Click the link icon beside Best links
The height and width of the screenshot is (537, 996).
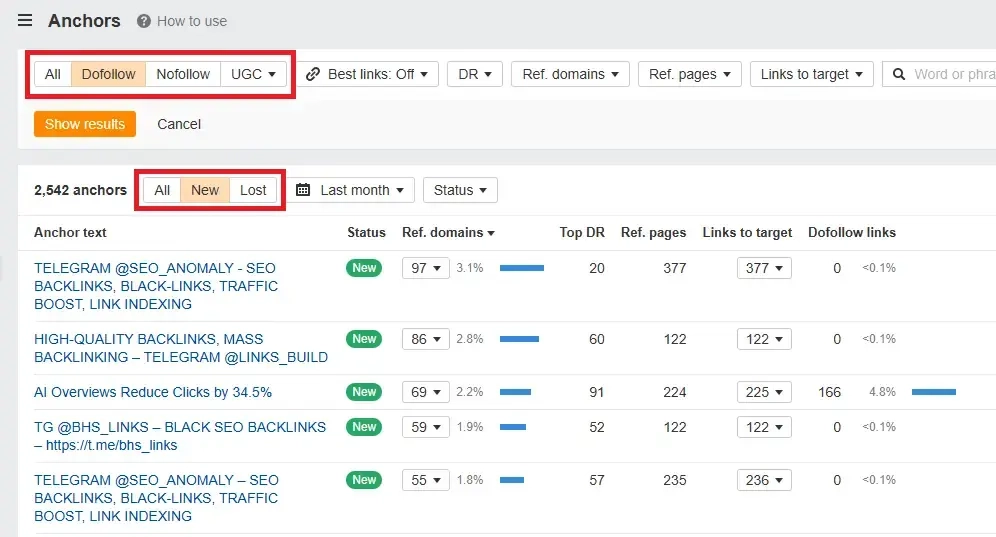pyautogui.click(x=313, y=74)
